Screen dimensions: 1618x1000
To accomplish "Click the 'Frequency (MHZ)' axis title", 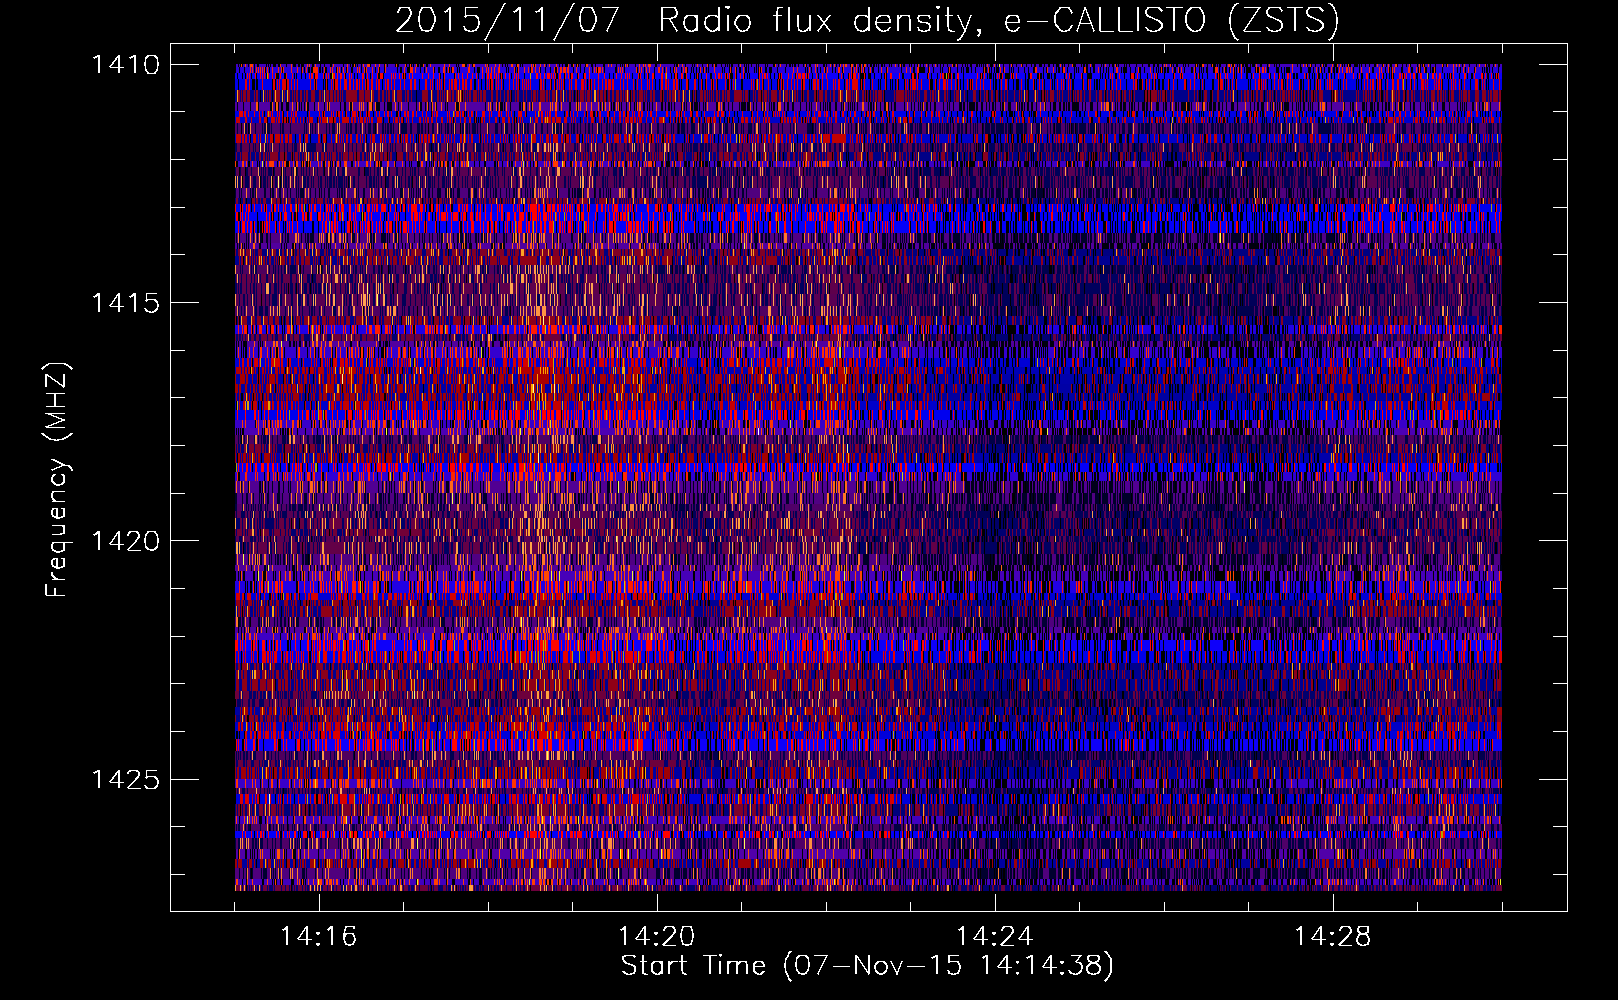I will [58, 480].
